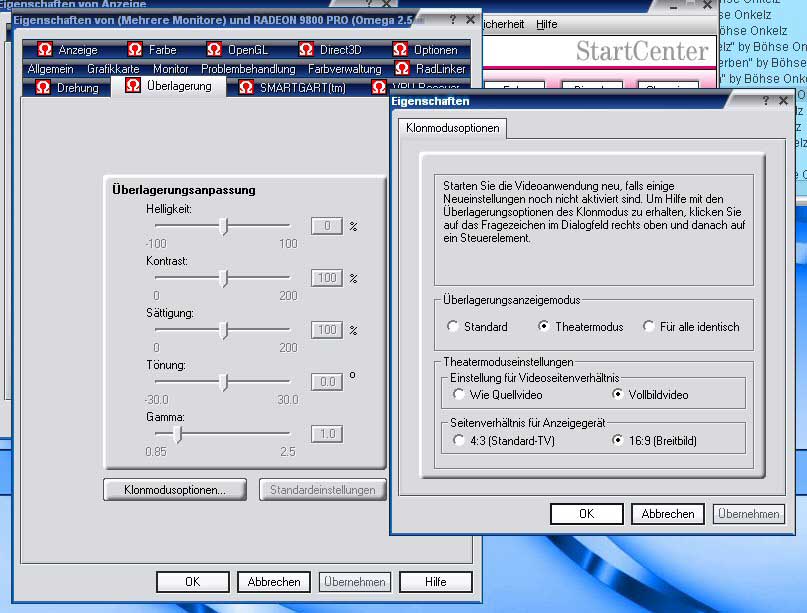
Task: Open the OpenGL tab
Action: [238, 50]
